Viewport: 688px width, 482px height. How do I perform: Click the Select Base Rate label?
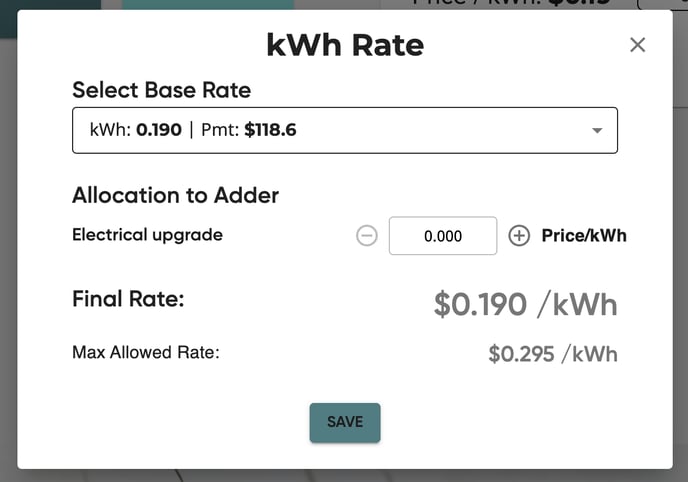point(161,90)
